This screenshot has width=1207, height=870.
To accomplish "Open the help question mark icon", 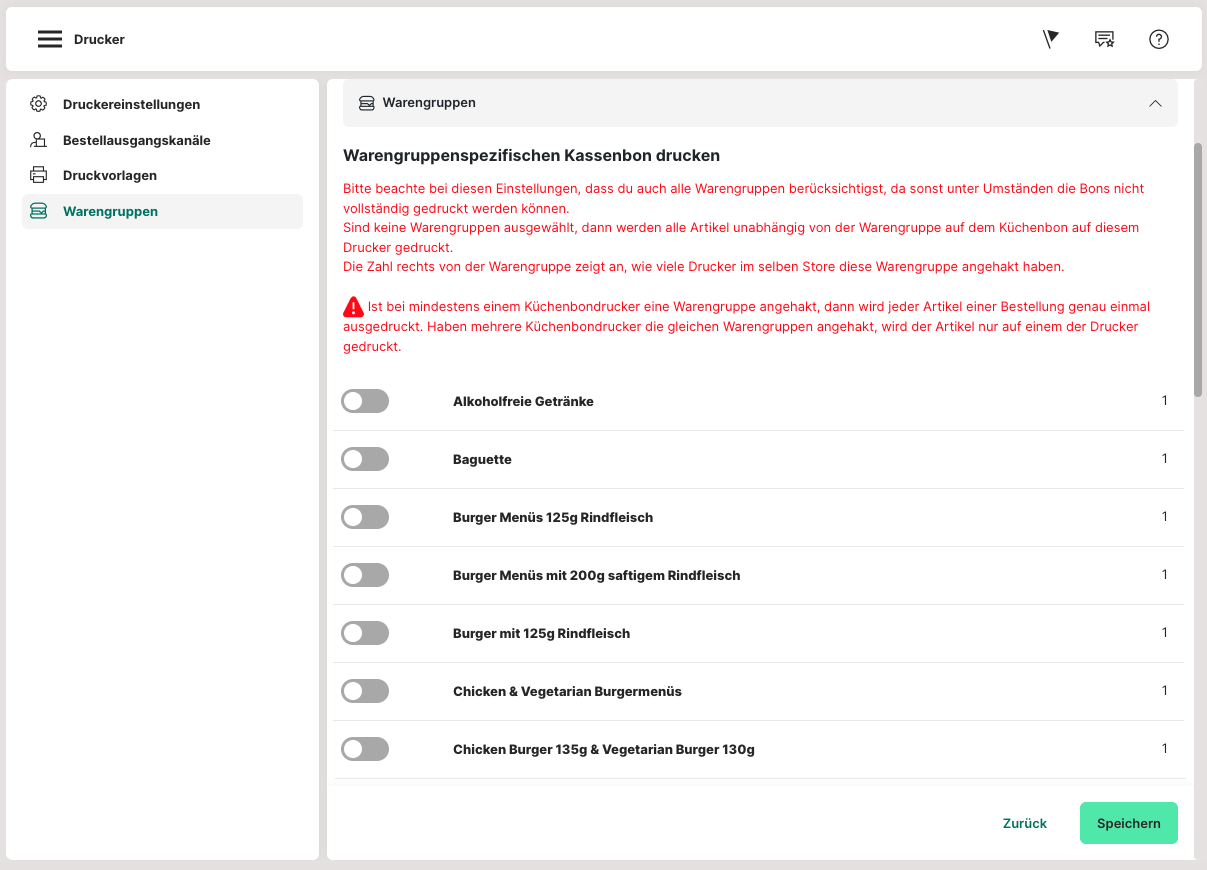I will click(x=1158, y=39).
